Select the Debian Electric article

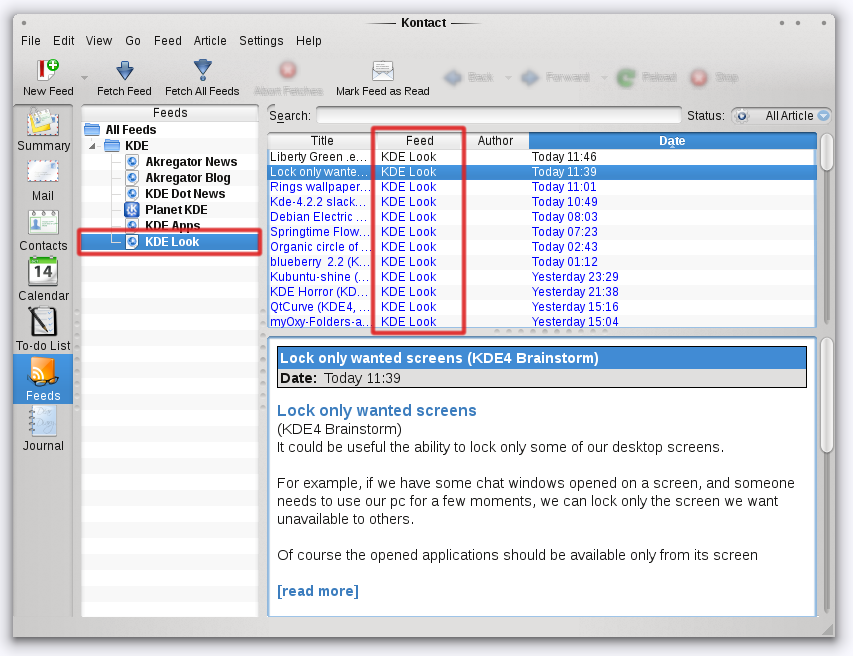[x=542, y=216]
